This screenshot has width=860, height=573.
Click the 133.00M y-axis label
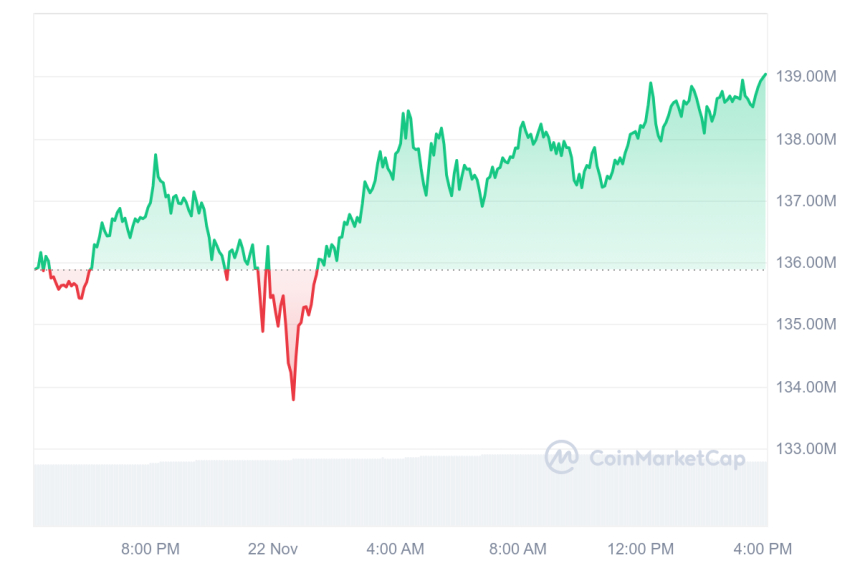click(808, 449)
